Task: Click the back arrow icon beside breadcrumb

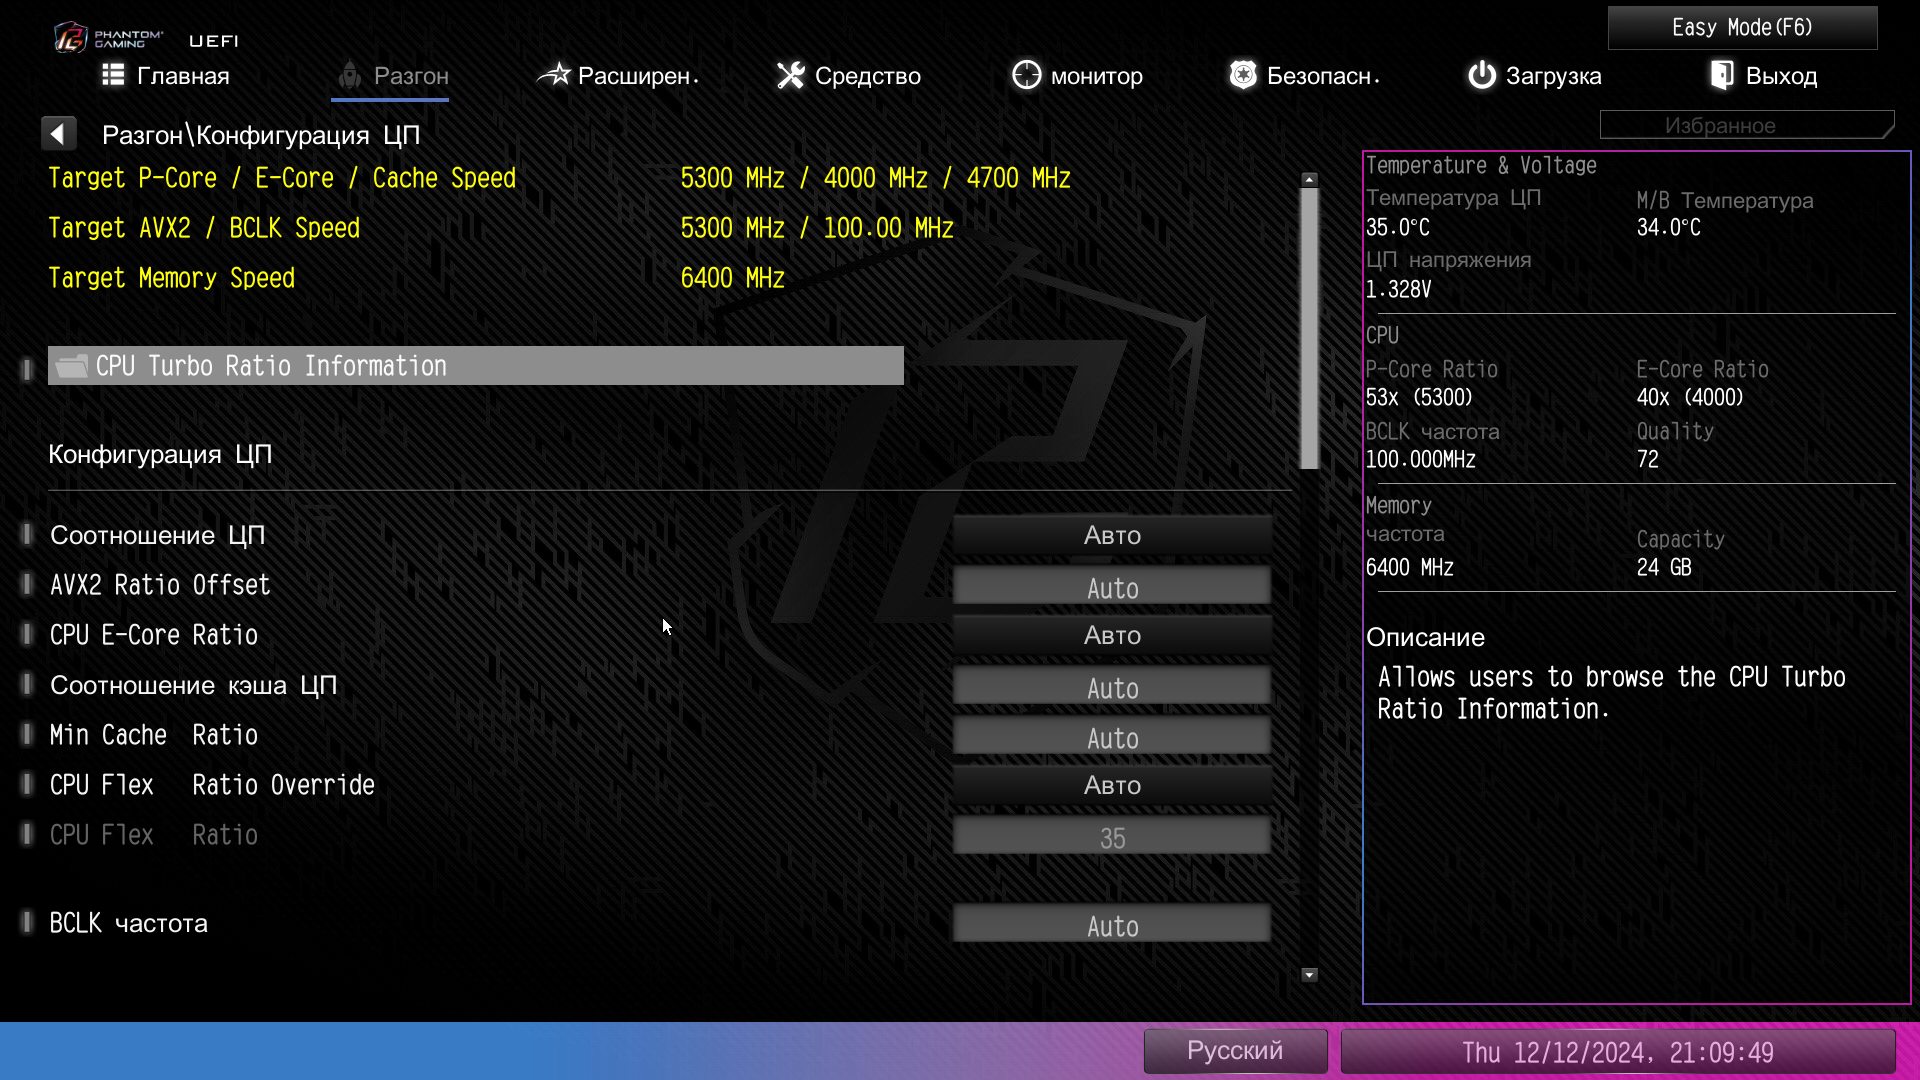Action: click(x=58, y=134)
